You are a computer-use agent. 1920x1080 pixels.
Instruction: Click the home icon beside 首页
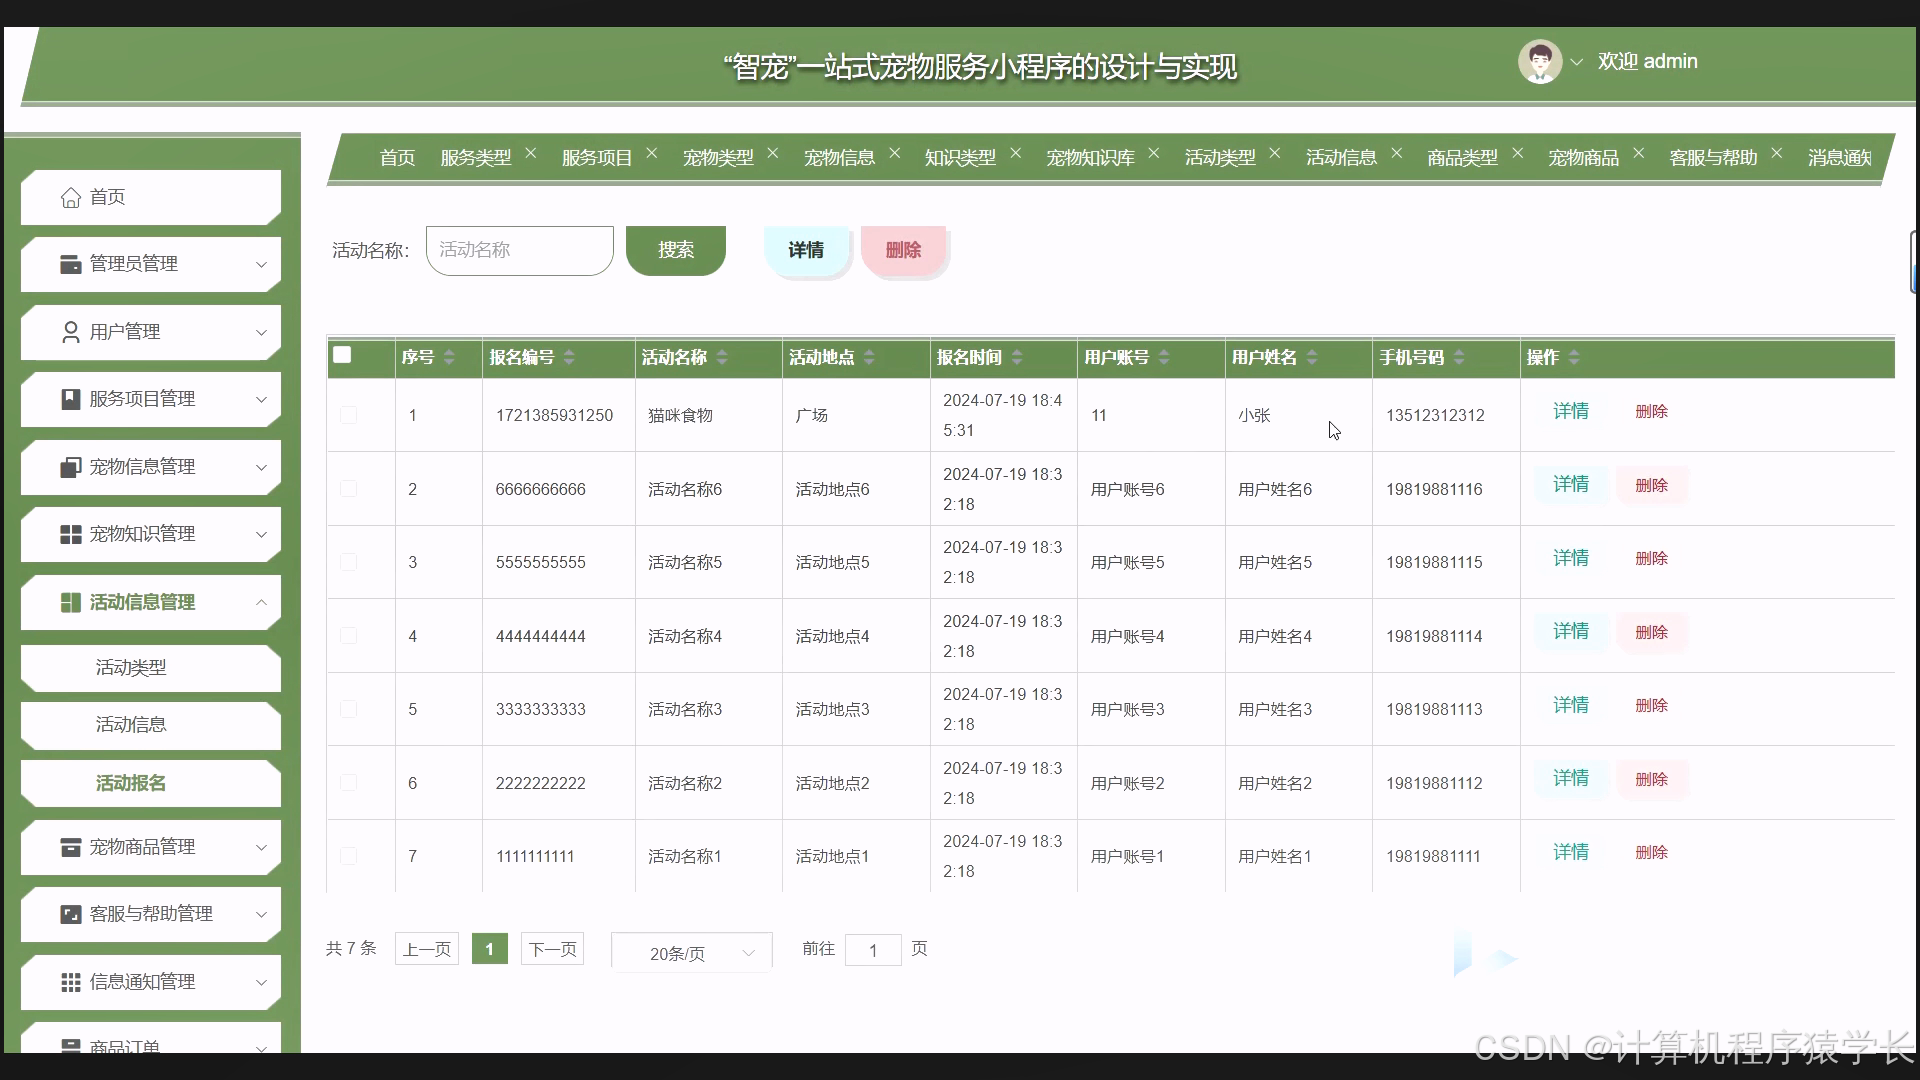point(70,197)
